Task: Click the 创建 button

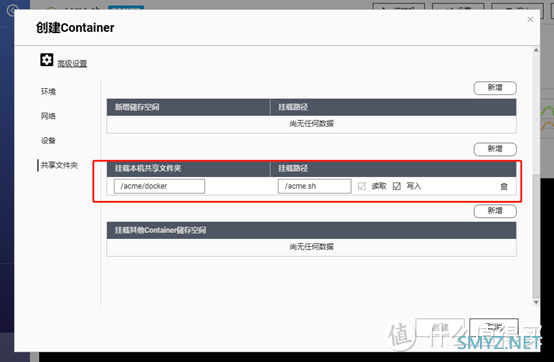Action: (440, 327)
